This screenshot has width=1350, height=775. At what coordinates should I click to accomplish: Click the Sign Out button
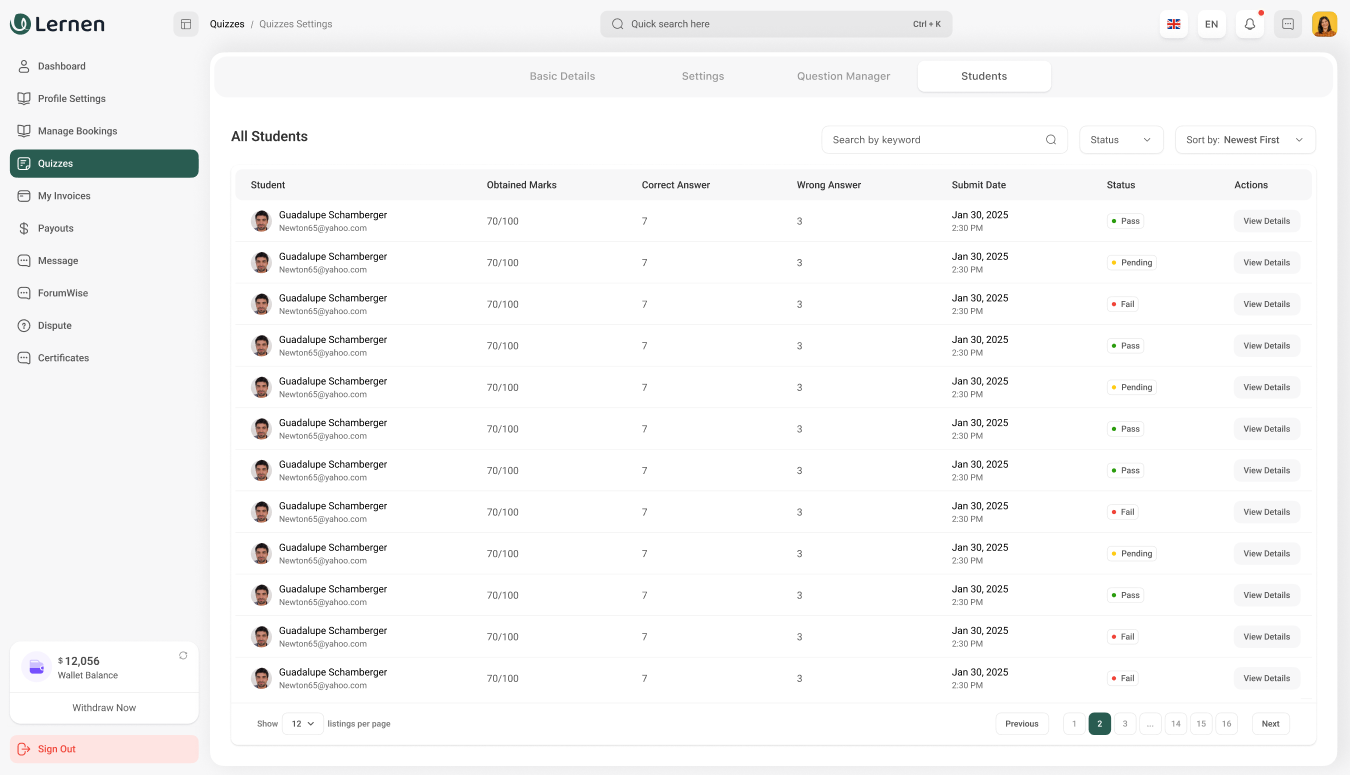click(x=104, y=749)
